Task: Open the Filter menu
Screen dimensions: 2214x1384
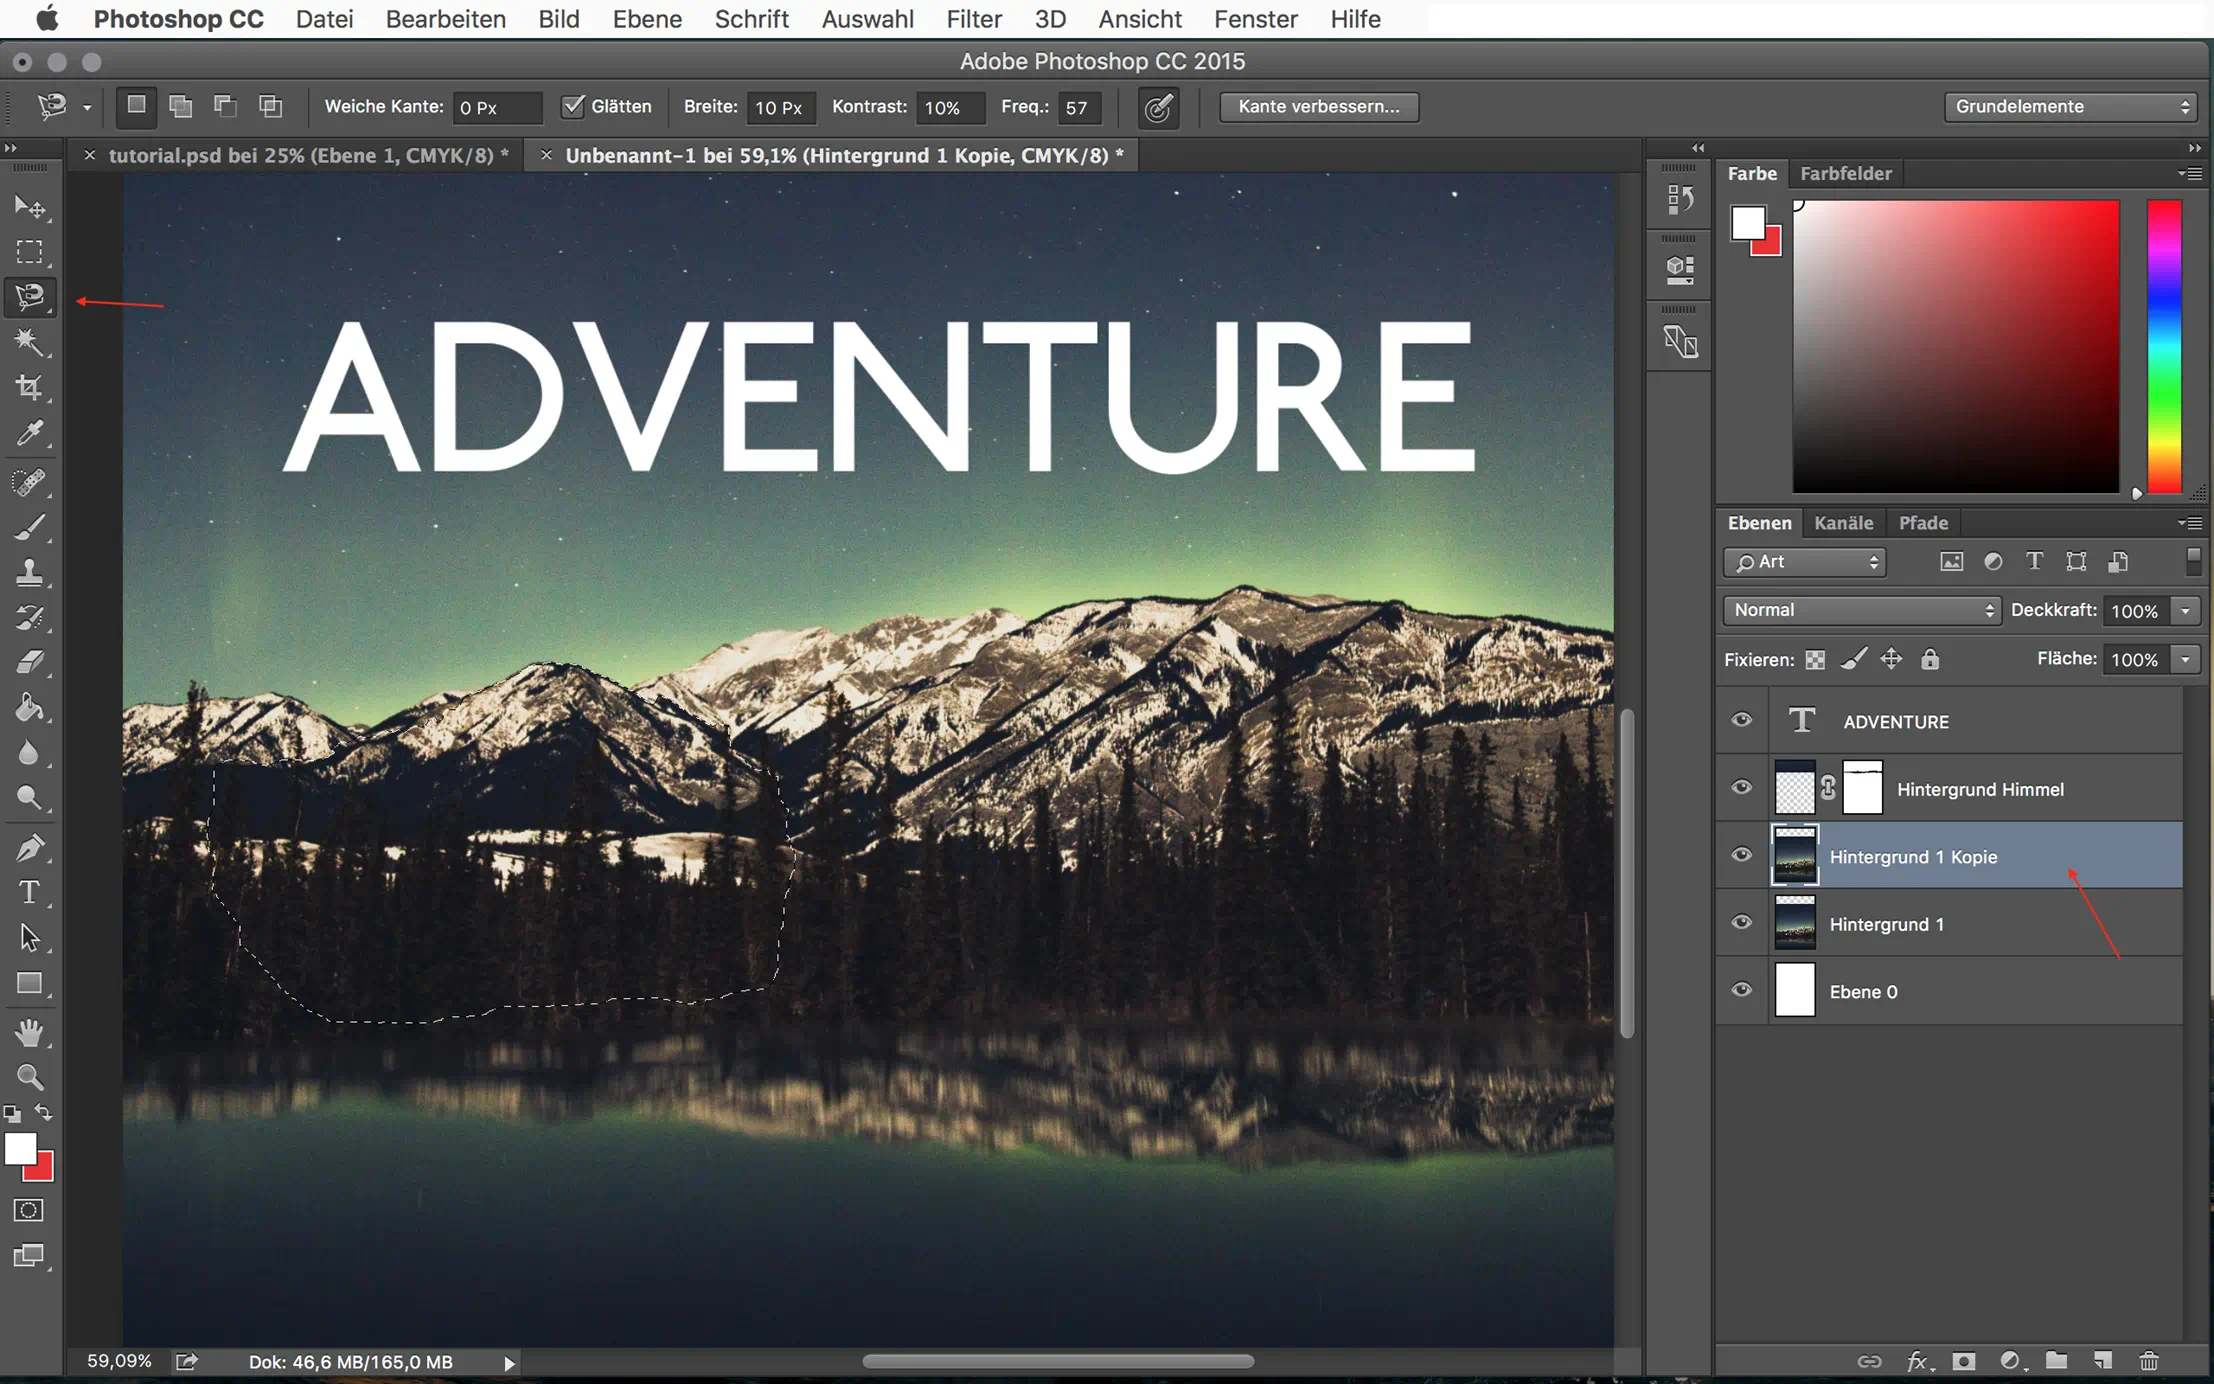Action: click(x=973, y=19)
